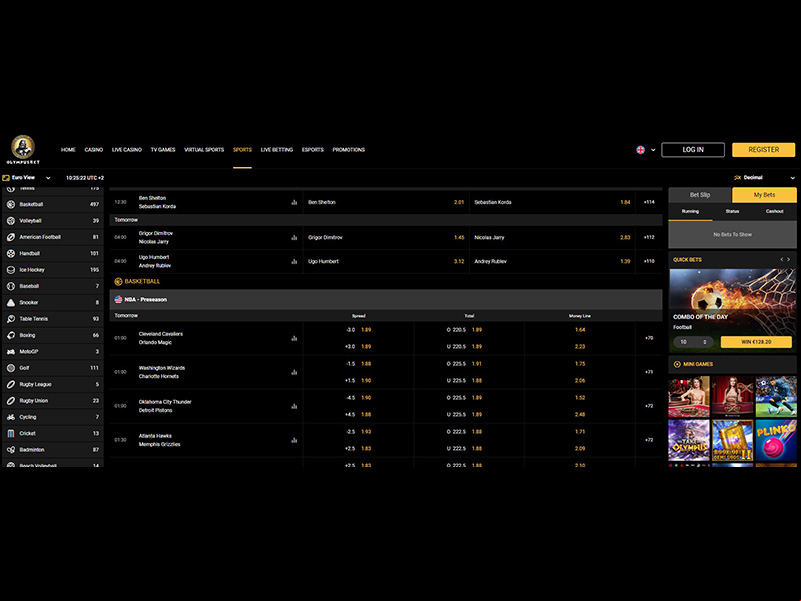Expand the Euro View selector
Viewport: 801px width, 601px height.
pyautogui.click(x=27, y=178)
